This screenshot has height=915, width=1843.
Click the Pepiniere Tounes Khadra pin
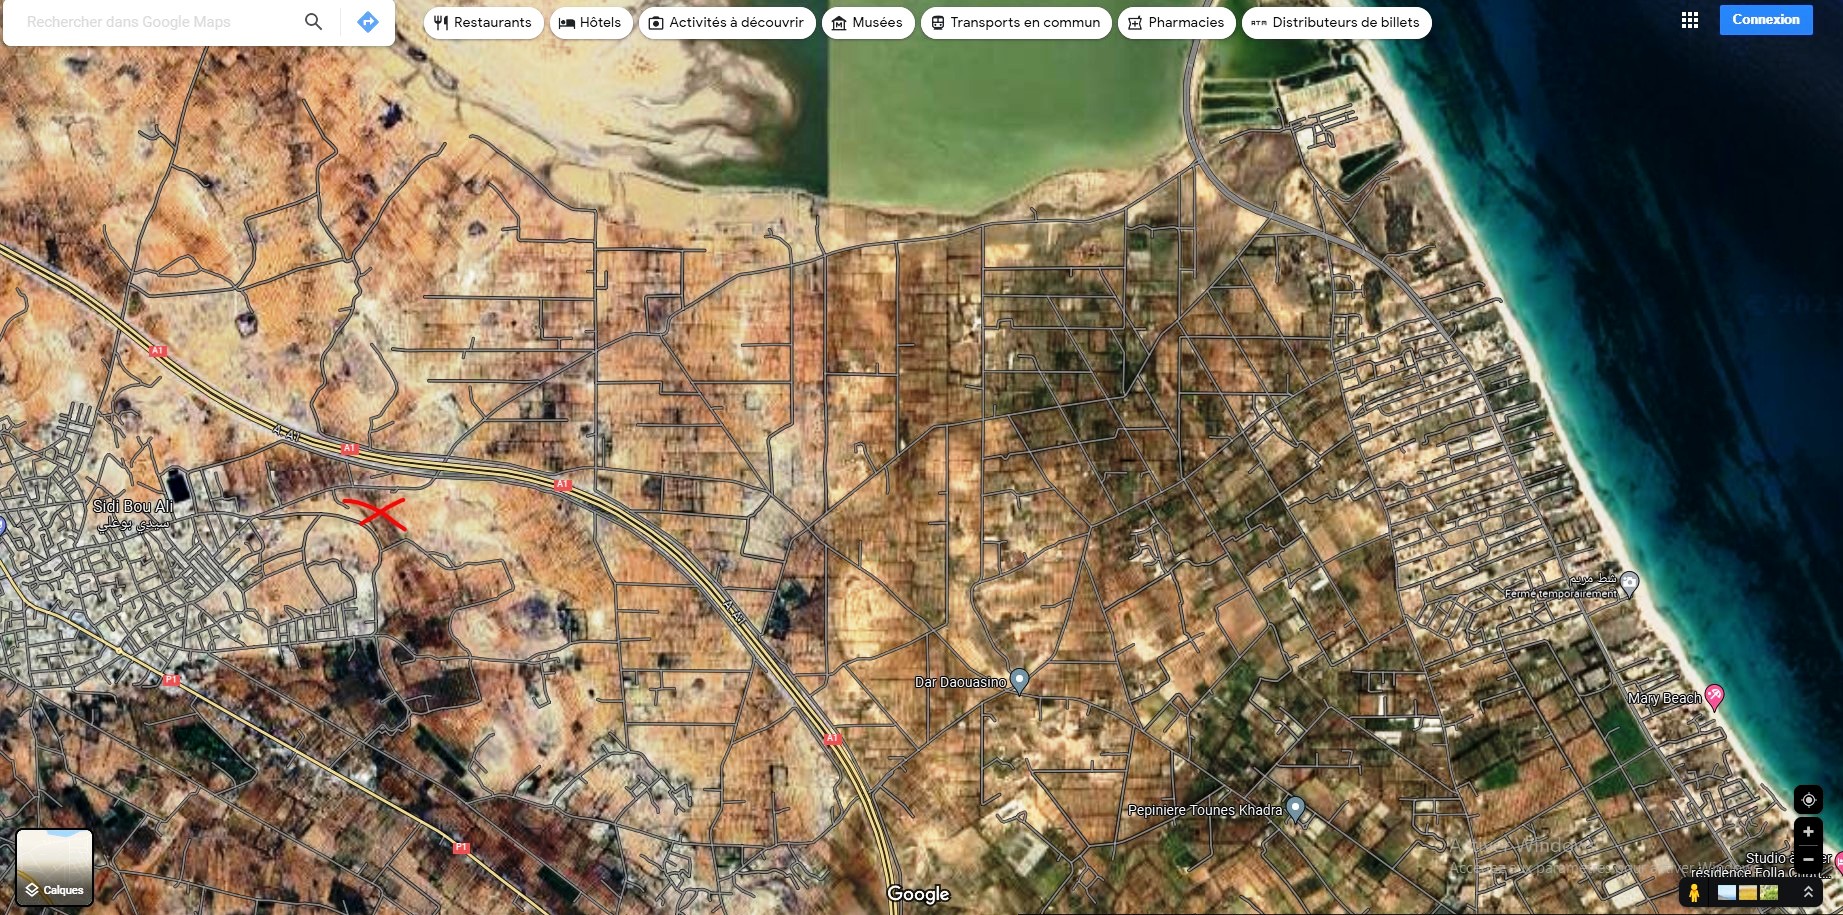[1295, 808]
